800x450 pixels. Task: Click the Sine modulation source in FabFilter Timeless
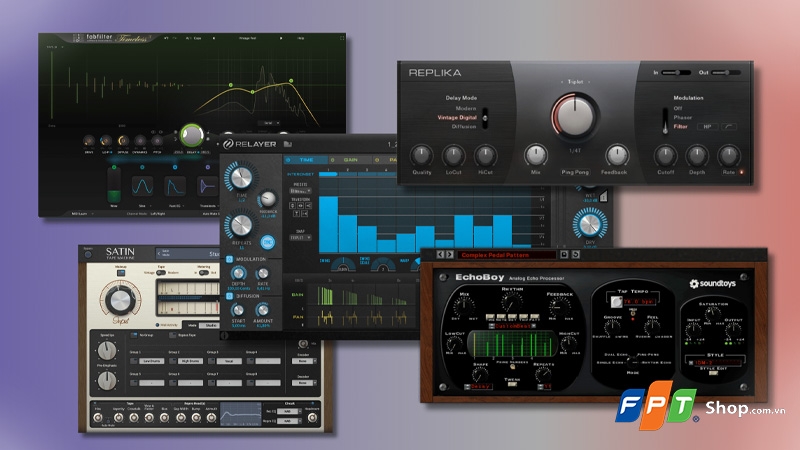click(x=142, y=186)
